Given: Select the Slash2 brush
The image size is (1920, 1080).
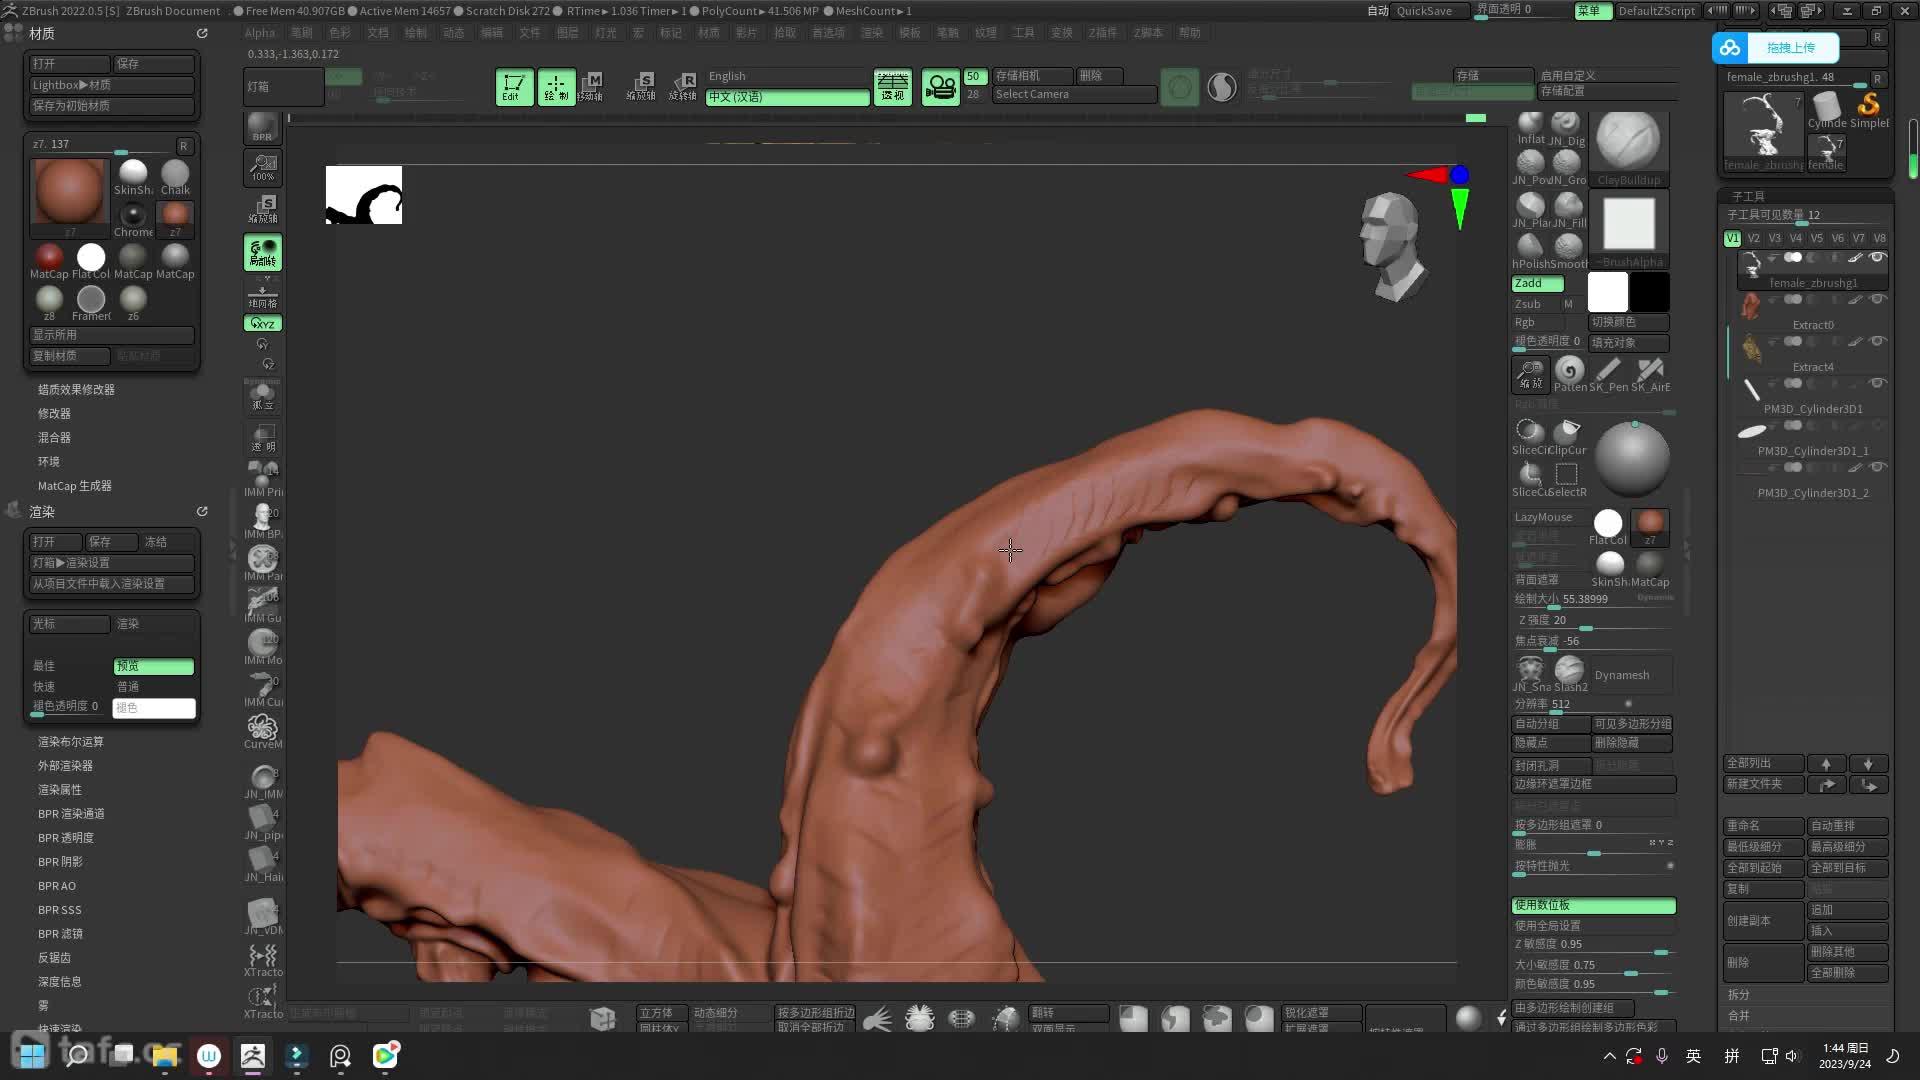Looking at the screenshot, I should point(1570,674).
